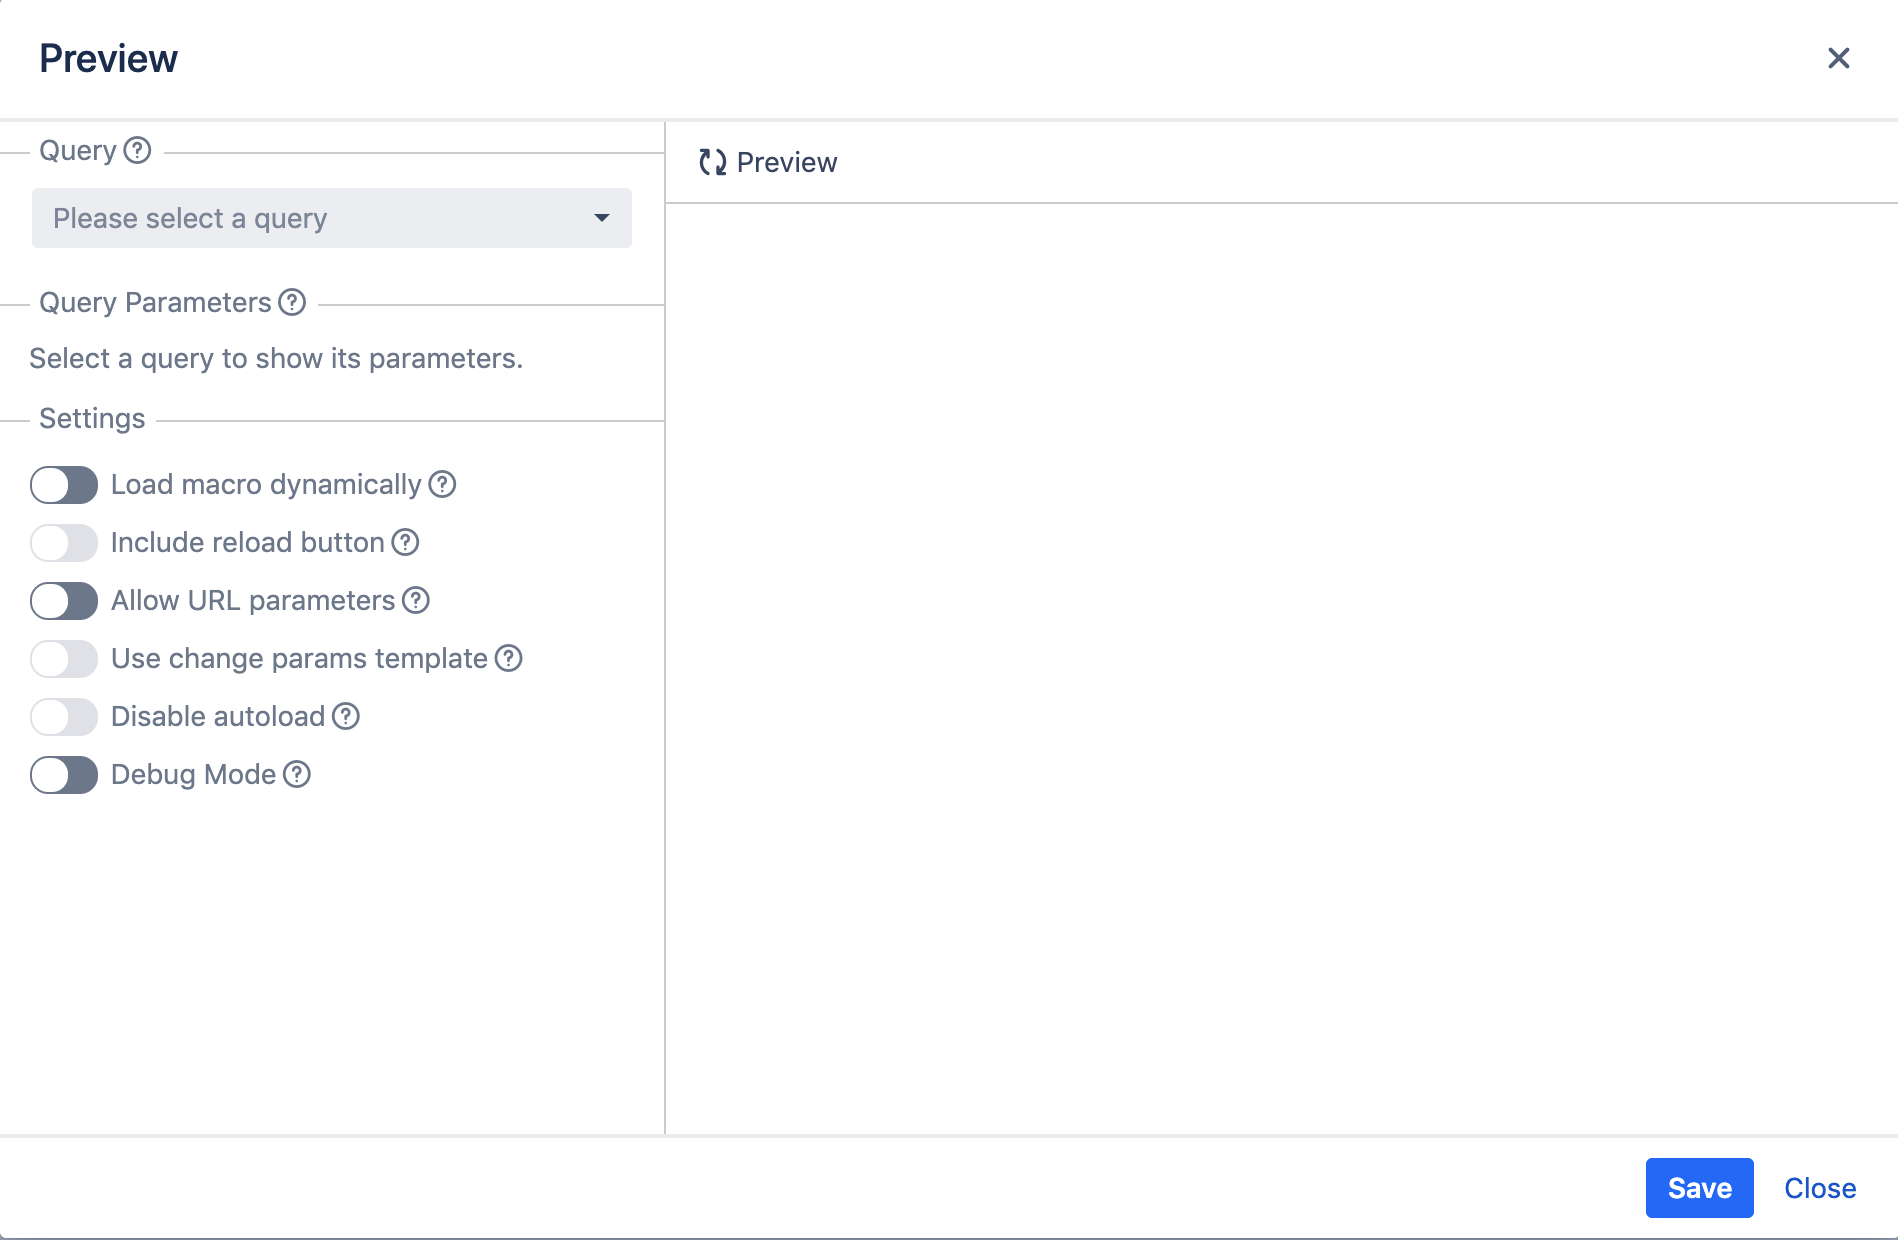Toggle Include reload button switch
Screen dimensions: 1898x1240
(x=64, y=543)
